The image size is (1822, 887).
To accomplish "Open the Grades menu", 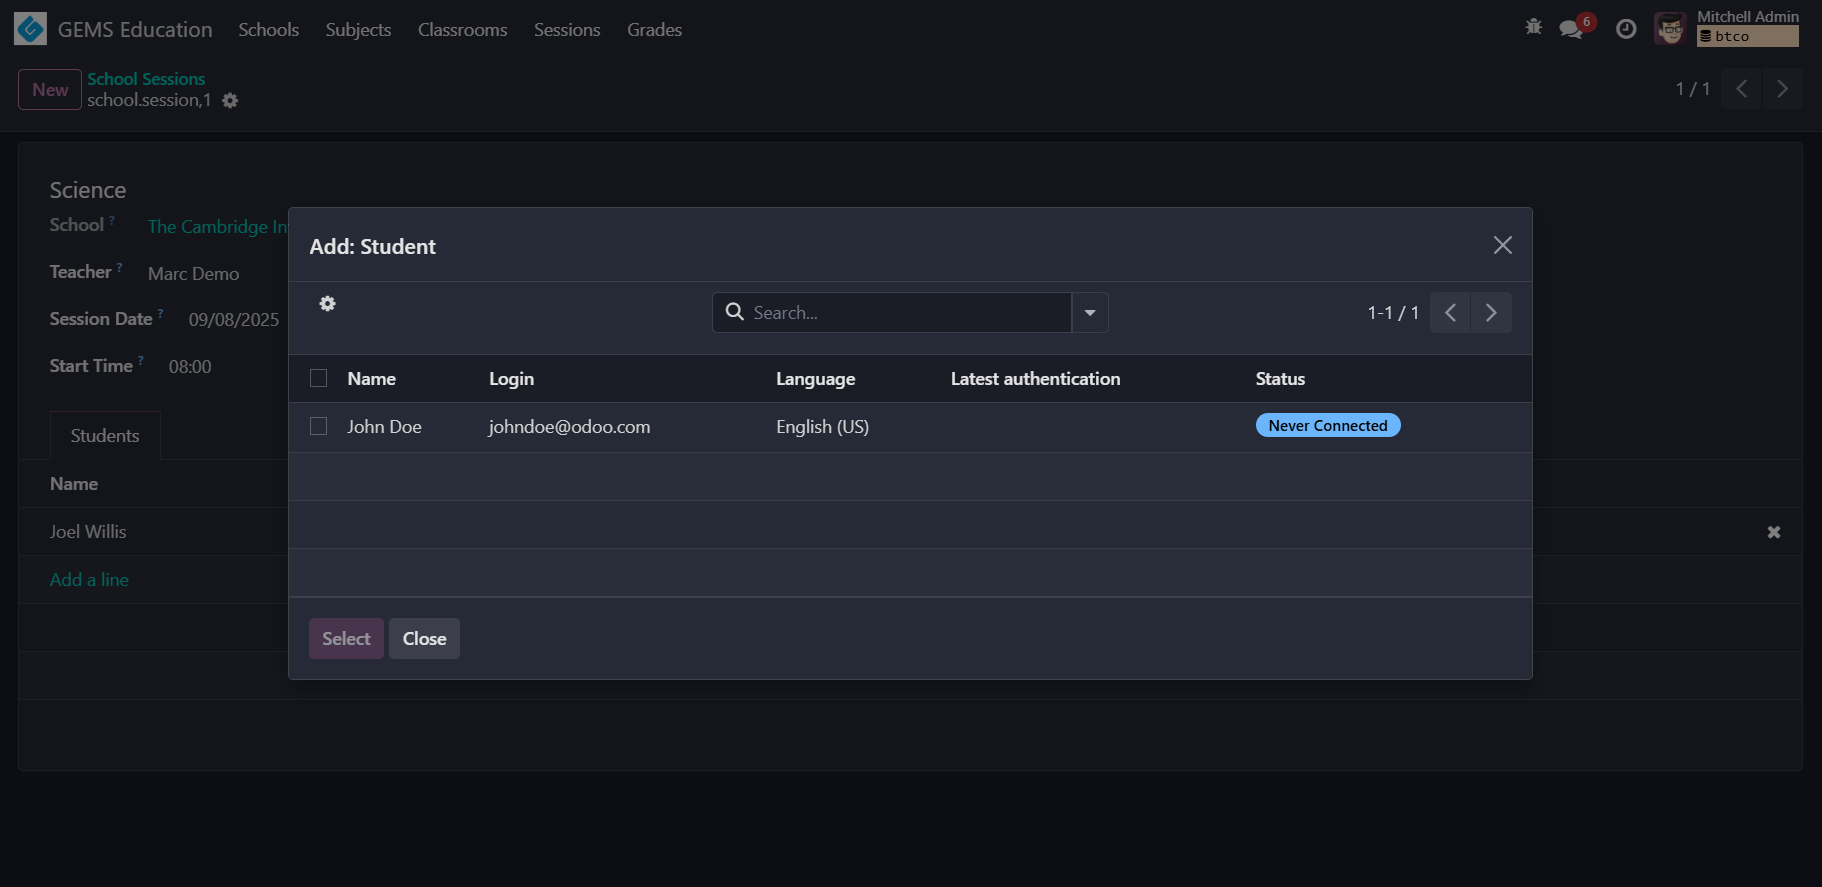I will coord(654,30).
